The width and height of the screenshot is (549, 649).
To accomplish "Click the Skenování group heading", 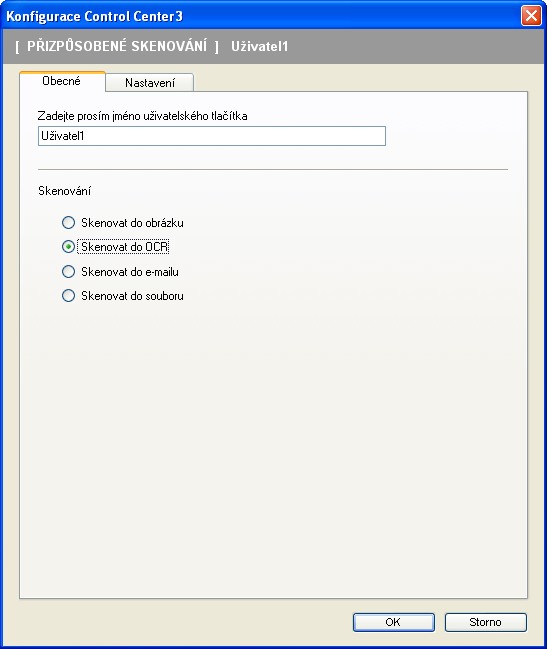I will [x=64, y=191].
